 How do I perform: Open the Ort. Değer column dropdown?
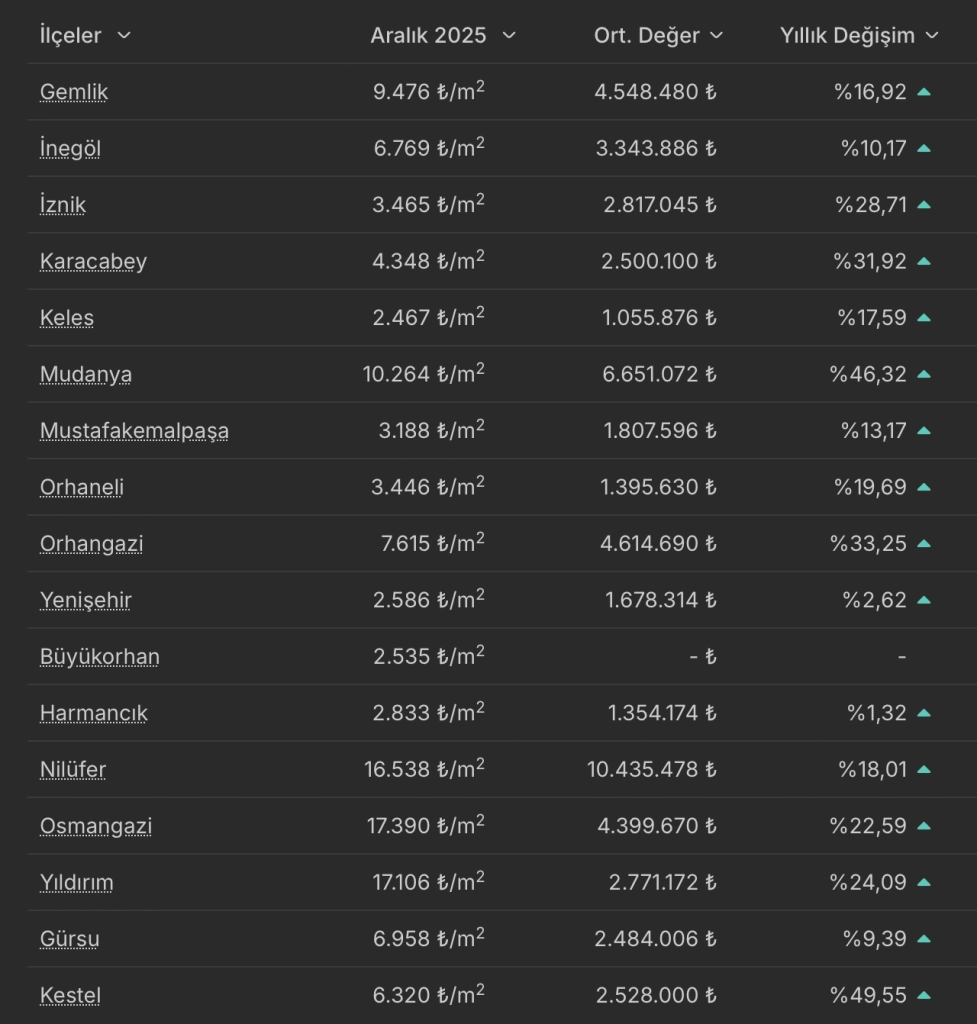click(716, 35)
